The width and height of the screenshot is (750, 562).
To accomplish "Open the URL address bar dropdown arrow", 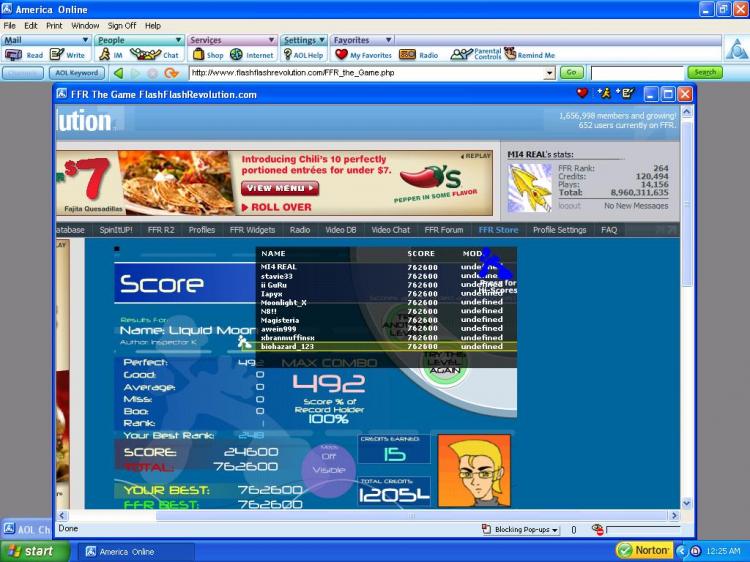I will pos(550,73).
